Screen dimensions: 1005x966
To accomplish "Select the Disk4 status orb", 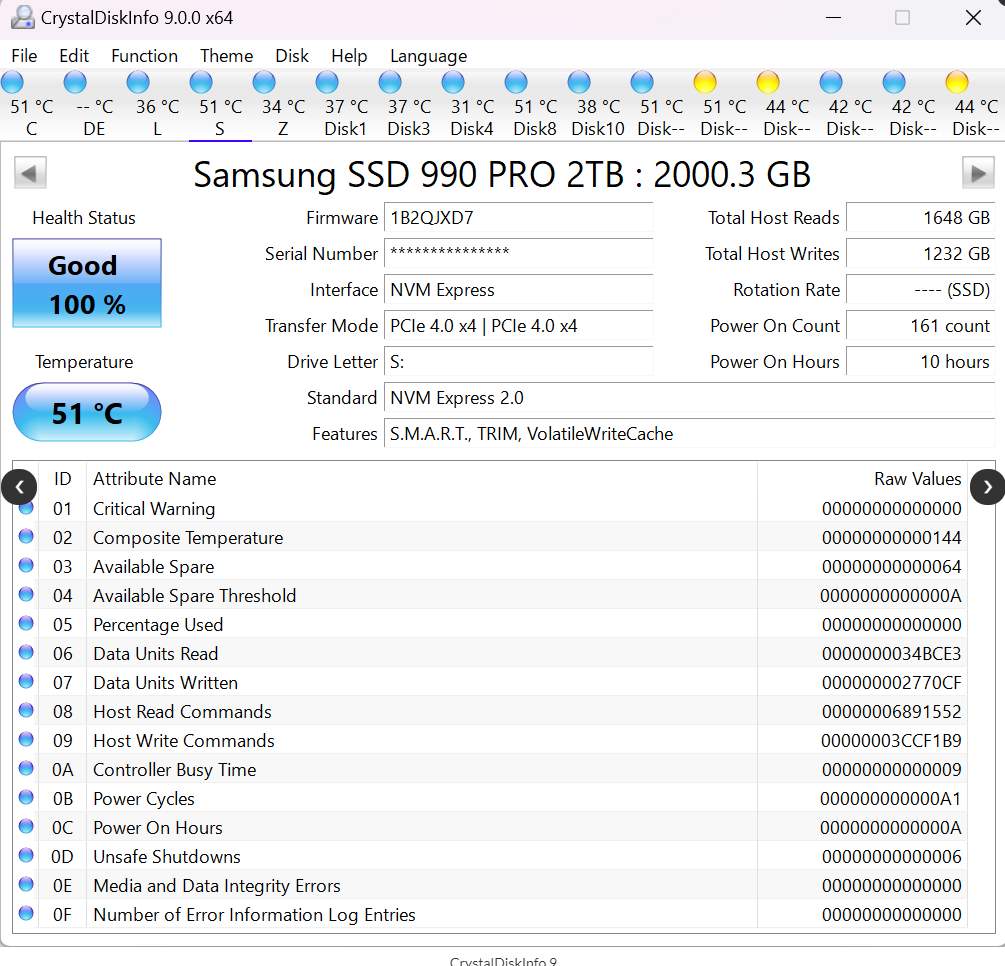I will [453, 83].
